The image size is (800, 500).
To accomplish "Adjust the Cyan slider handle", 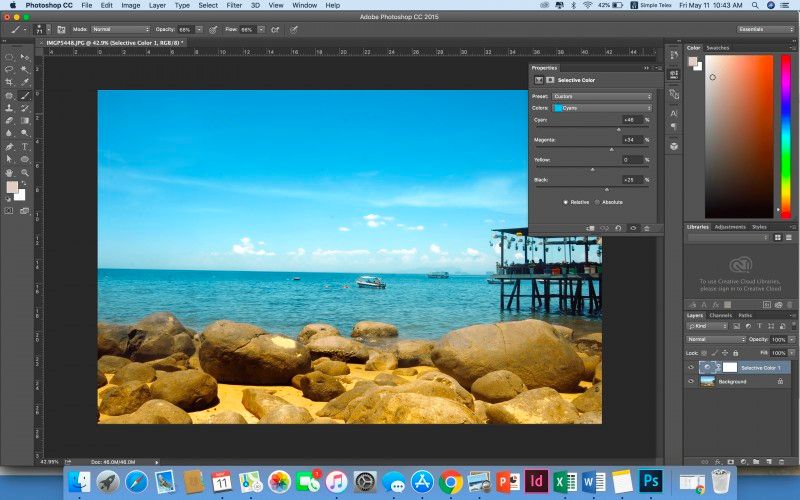I will tap(619, 130).
